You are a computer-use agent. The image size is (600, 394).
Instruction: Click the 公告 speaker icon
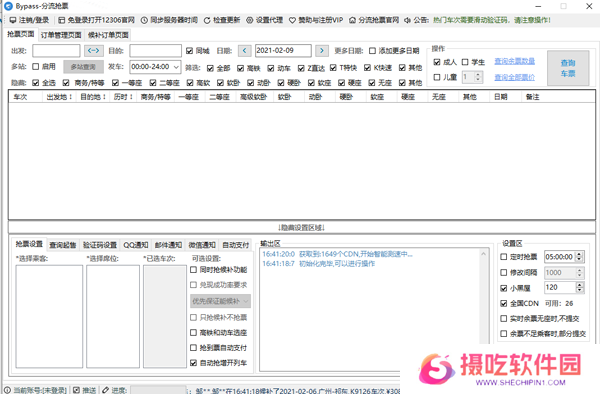click(x=408, y=20)
